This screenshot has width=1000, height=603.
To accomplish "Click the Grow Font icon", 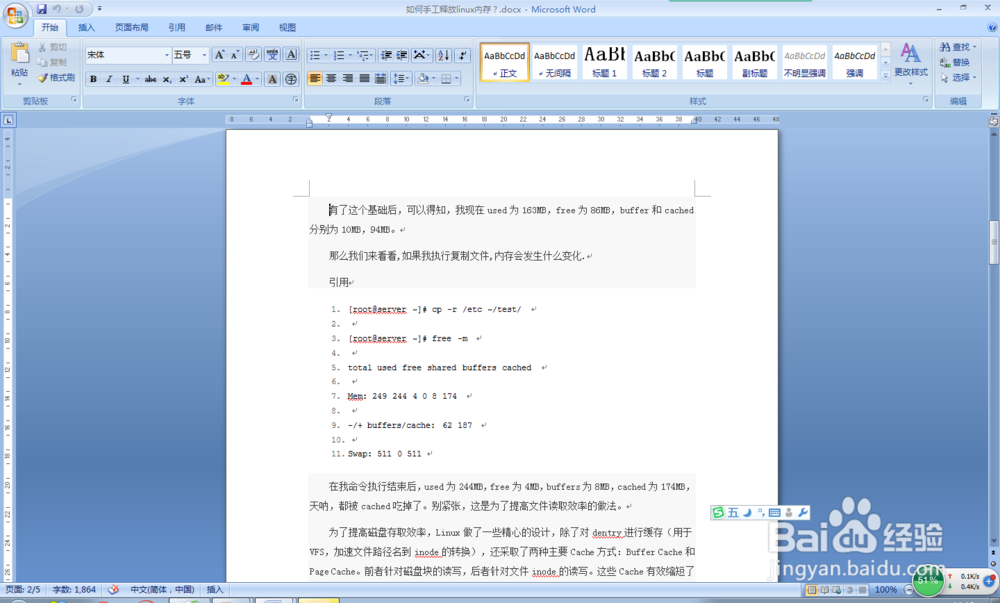I will pos(219,55).
